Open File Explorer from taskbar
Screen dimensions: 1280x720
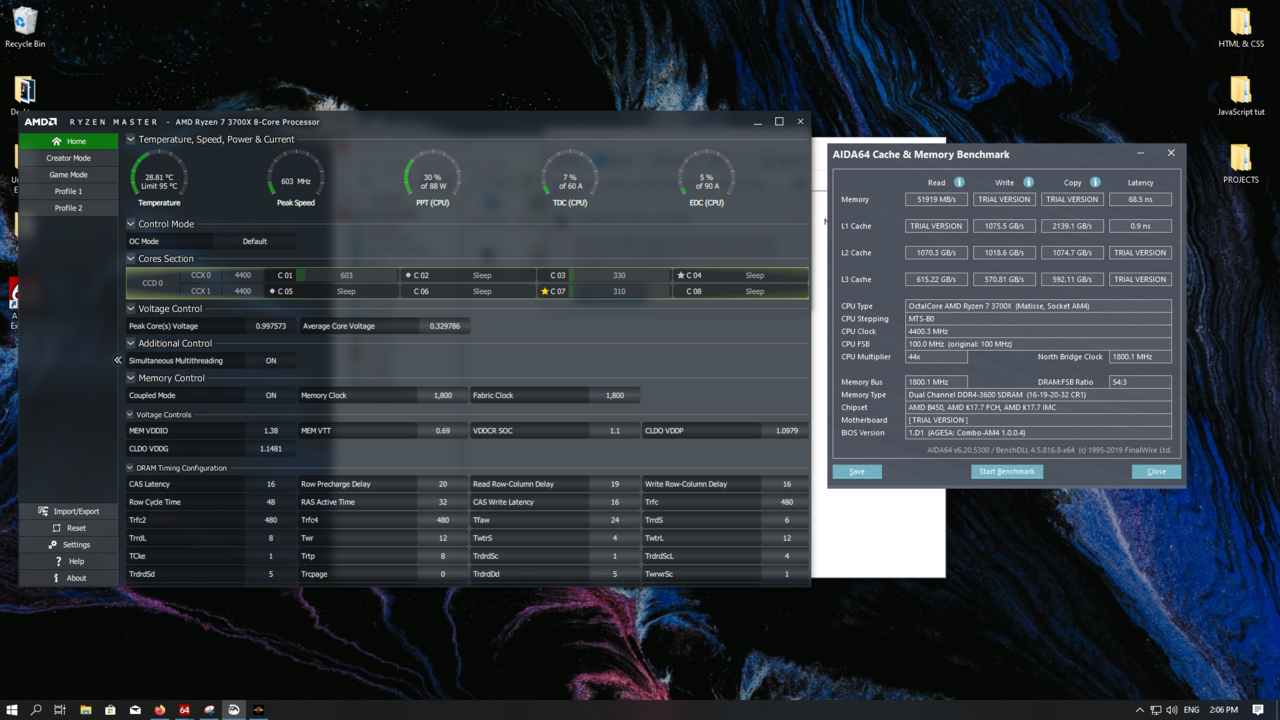[86, 710]
